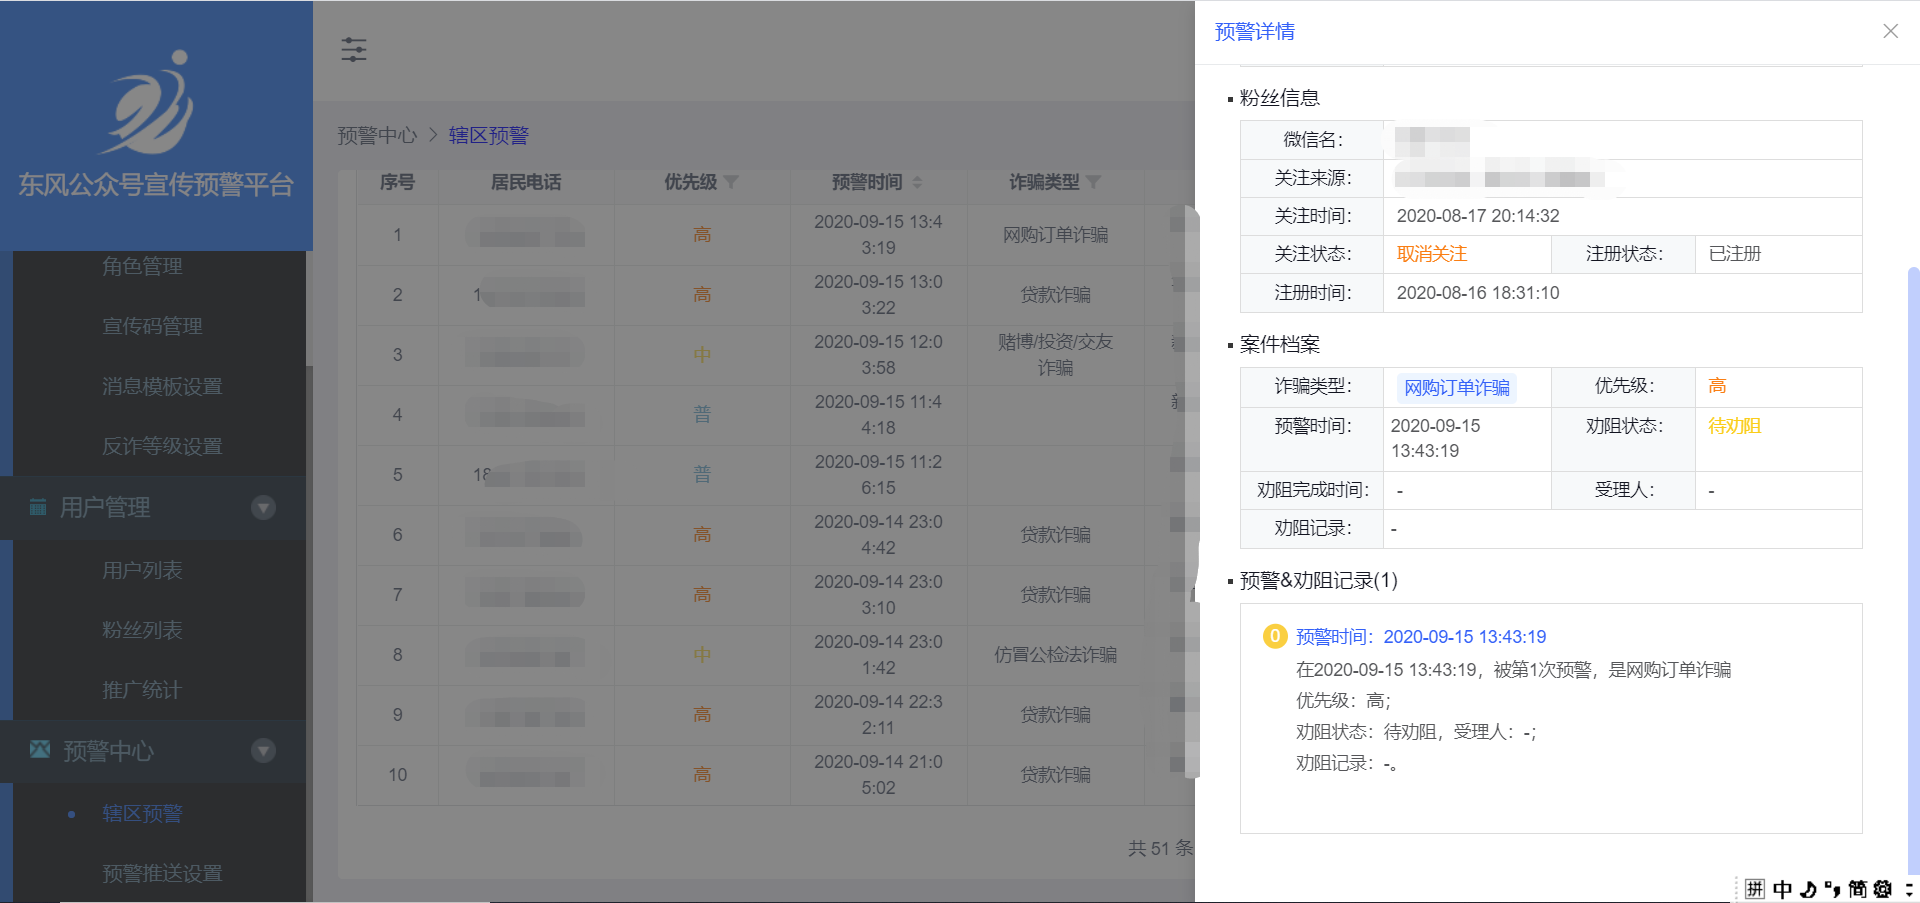This screenshot has height=903, width=1920.
Task: Click the 共 51 条 total count
Action: 1160,848
